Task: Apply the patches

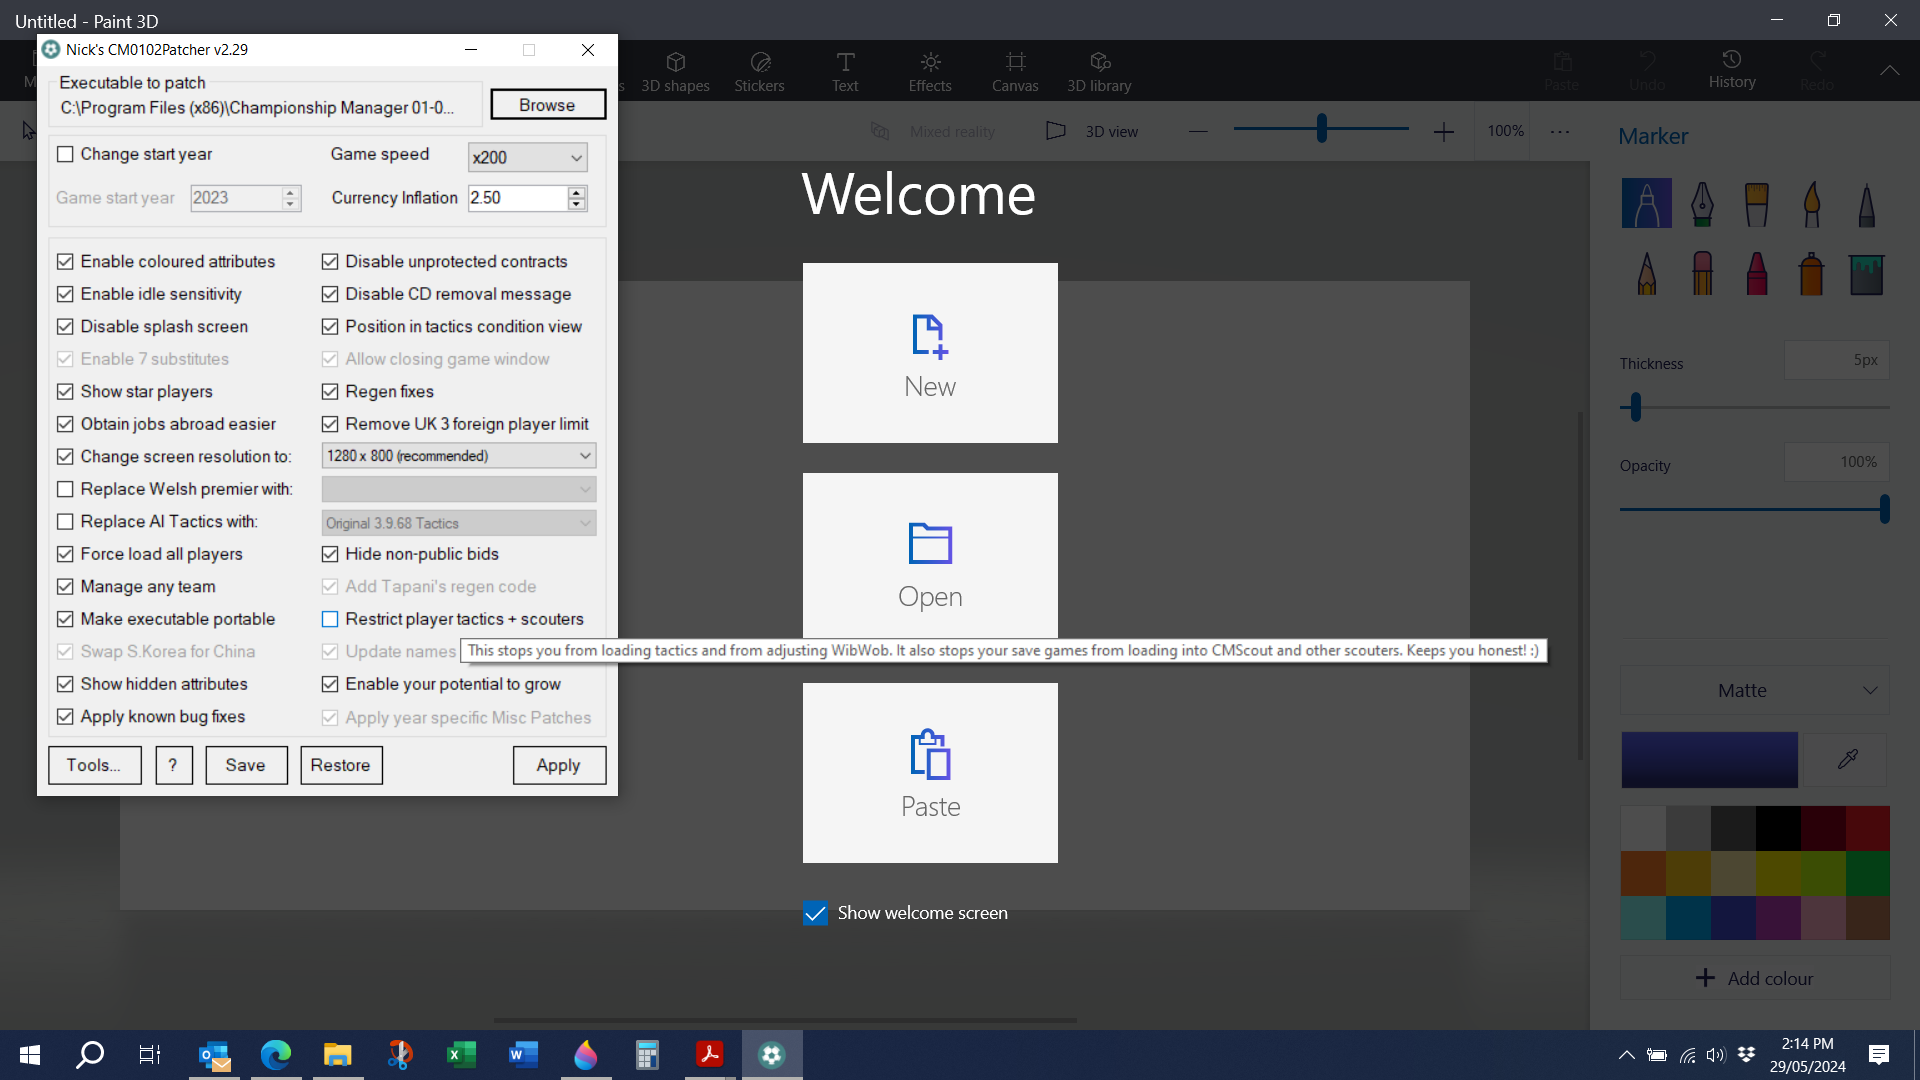Action: 559,765
